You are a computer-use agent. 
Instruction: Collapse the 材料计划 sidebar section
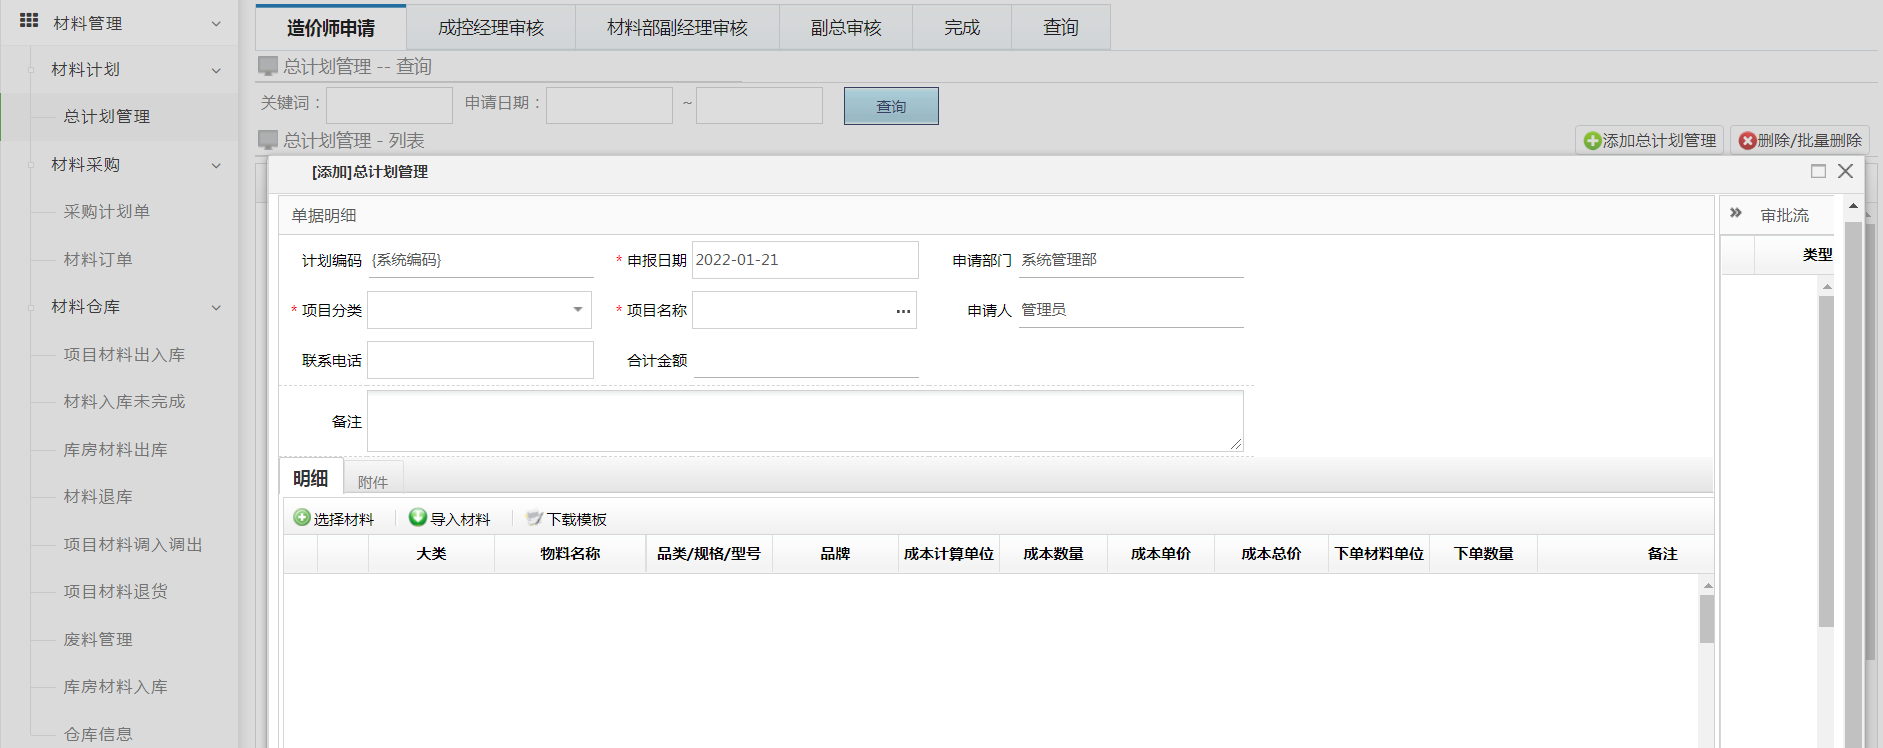tap(216, 70)
